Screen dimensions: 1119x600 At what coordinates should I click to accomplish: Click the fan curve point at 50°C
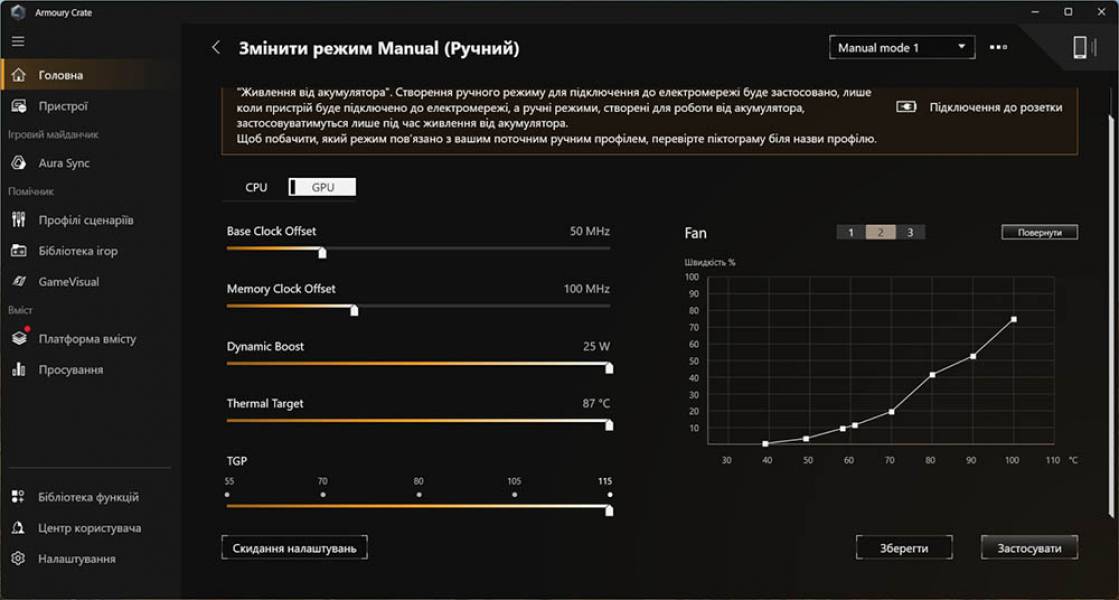point(806,439)
